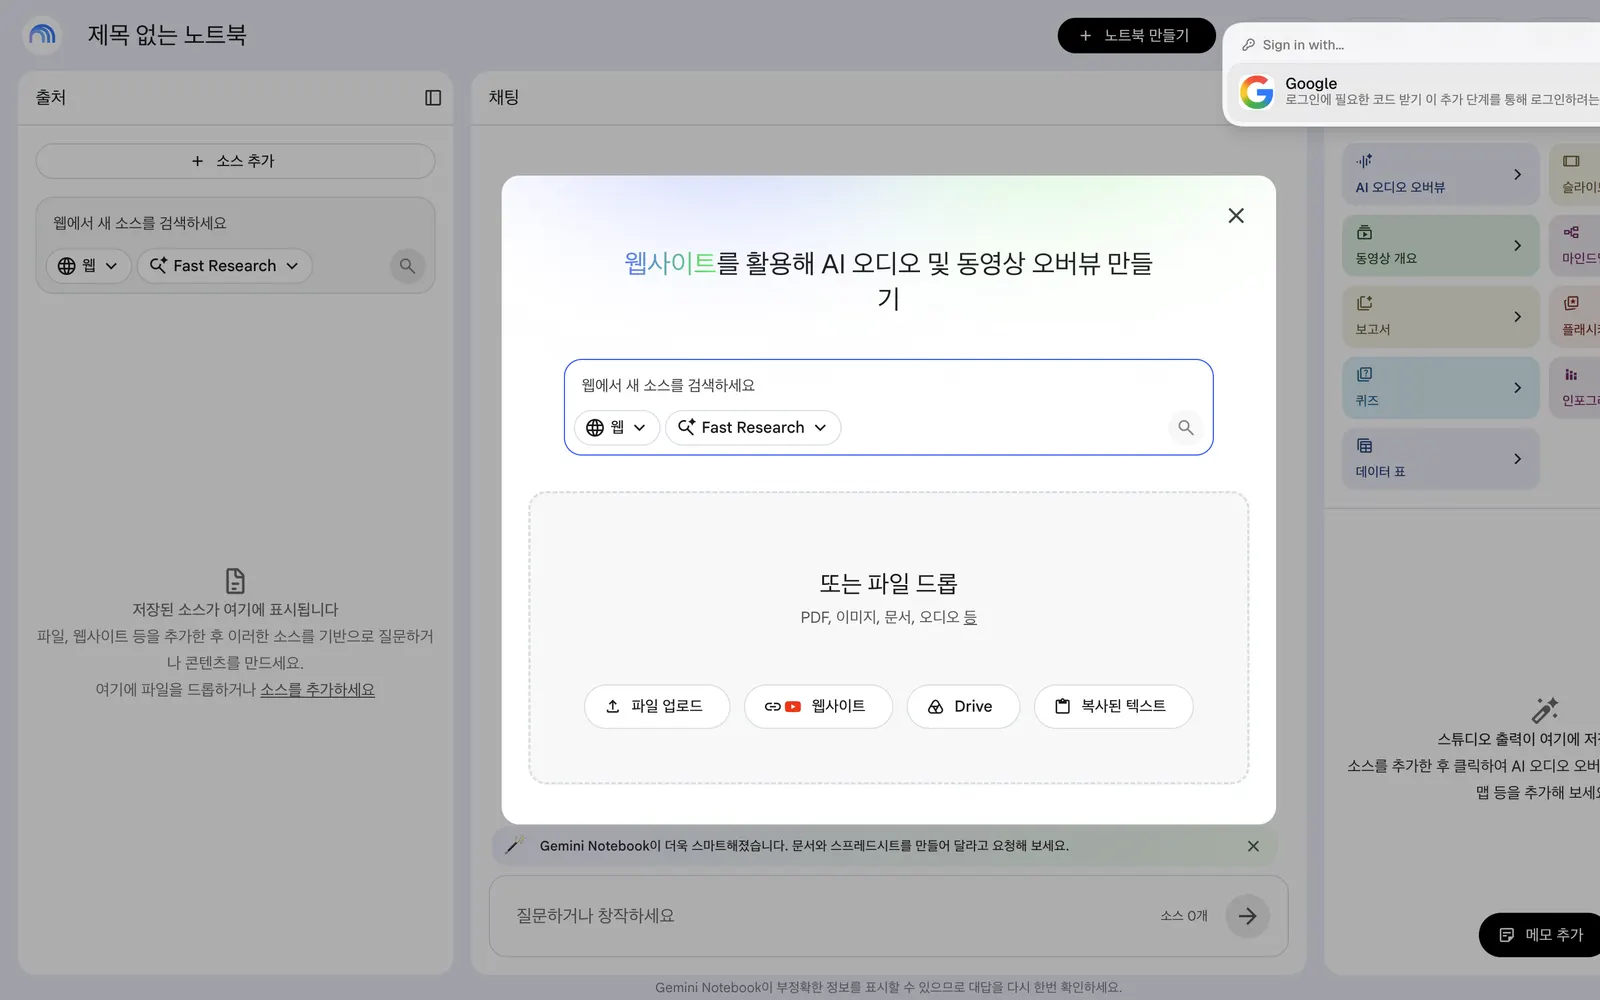The image size is (1600, 1000).
Task: Click the 인포그래픽 card icon
Action: click(1571, 374)
